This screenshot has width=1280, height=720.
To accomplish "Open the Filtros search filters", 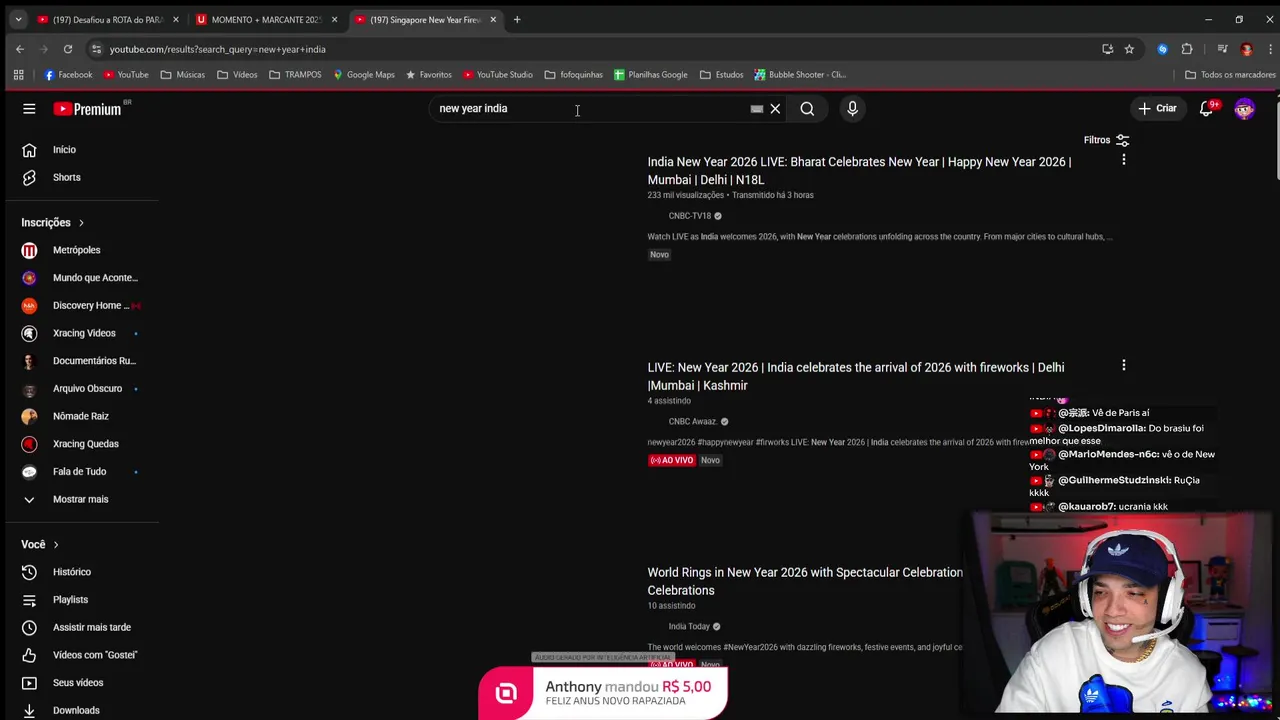I will click(x=1106, y=140).
